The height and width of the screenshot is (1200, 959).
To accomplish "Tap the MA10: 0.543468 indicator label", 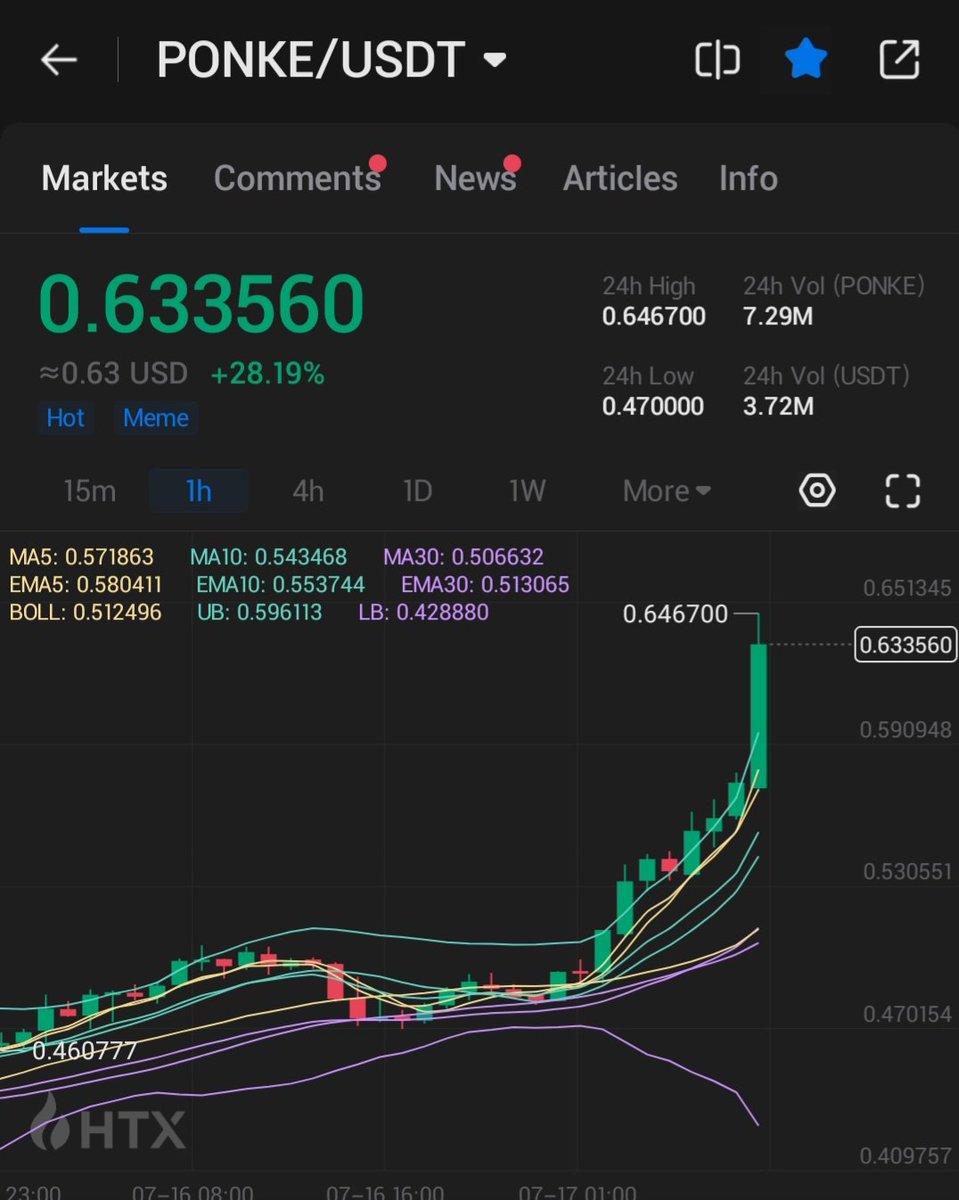I will [x=268, y=557].
